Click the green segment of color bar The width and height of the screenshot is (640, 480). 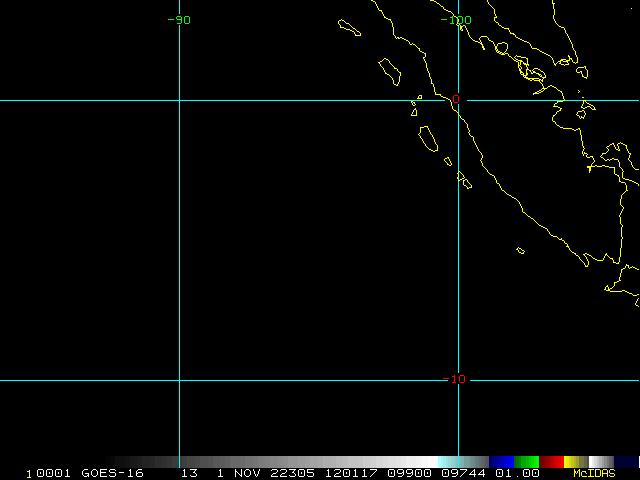[527, 462]
